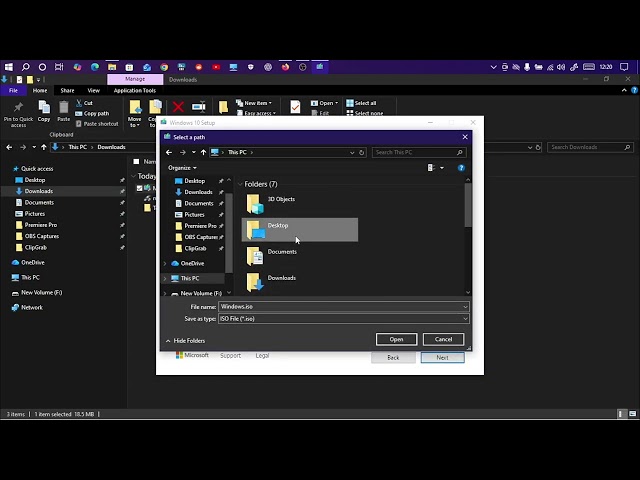The height and width of the screenshot is (480, 640).
Task: Click Back in Windows 10 Setup
Action: pyautogui.click(x=393, y=358)
